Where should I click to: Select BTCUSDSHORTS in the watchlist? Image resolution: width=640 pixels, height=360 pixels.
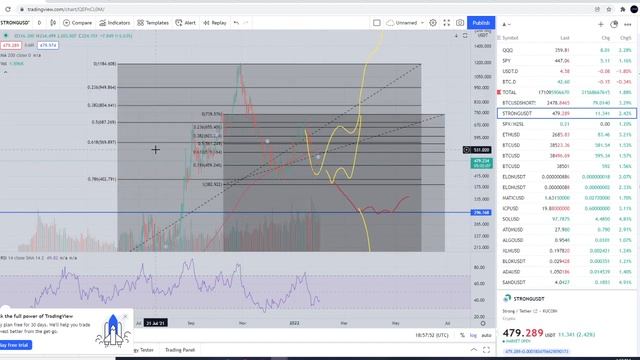coord(567,103)
